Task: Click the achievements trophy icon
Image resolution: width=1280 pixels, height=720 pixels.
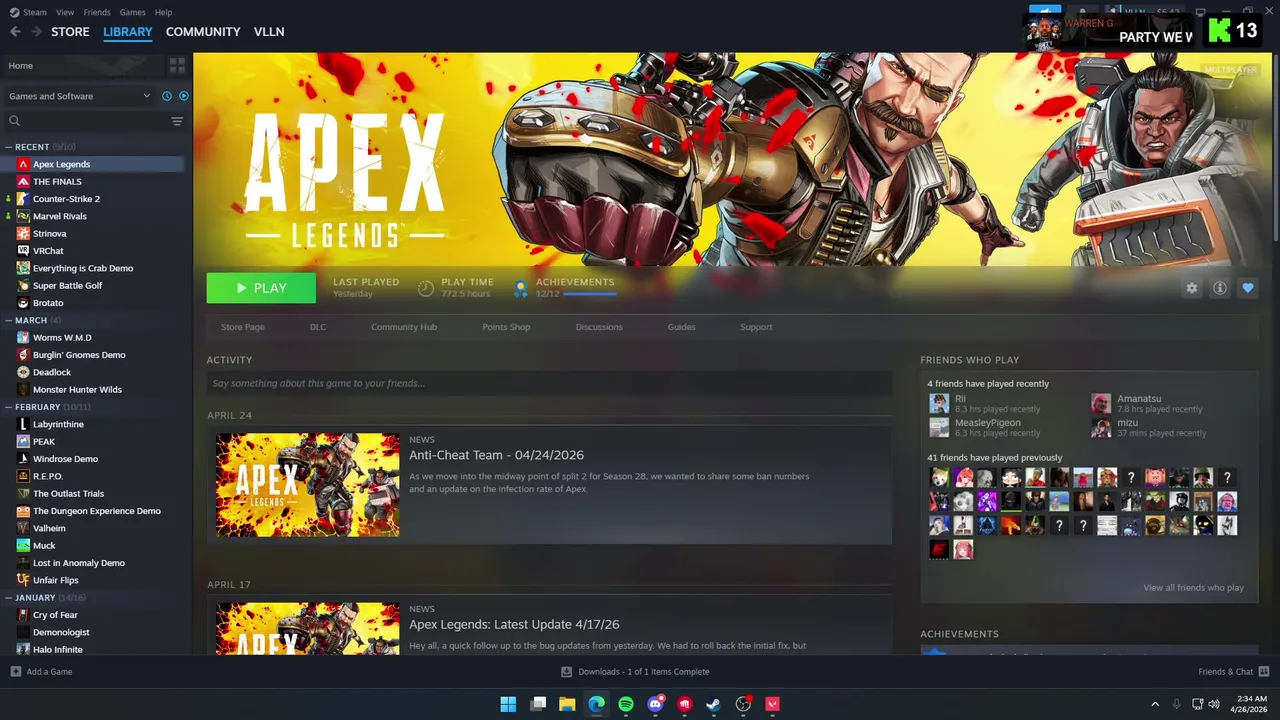Action: [x=520, y=288]
